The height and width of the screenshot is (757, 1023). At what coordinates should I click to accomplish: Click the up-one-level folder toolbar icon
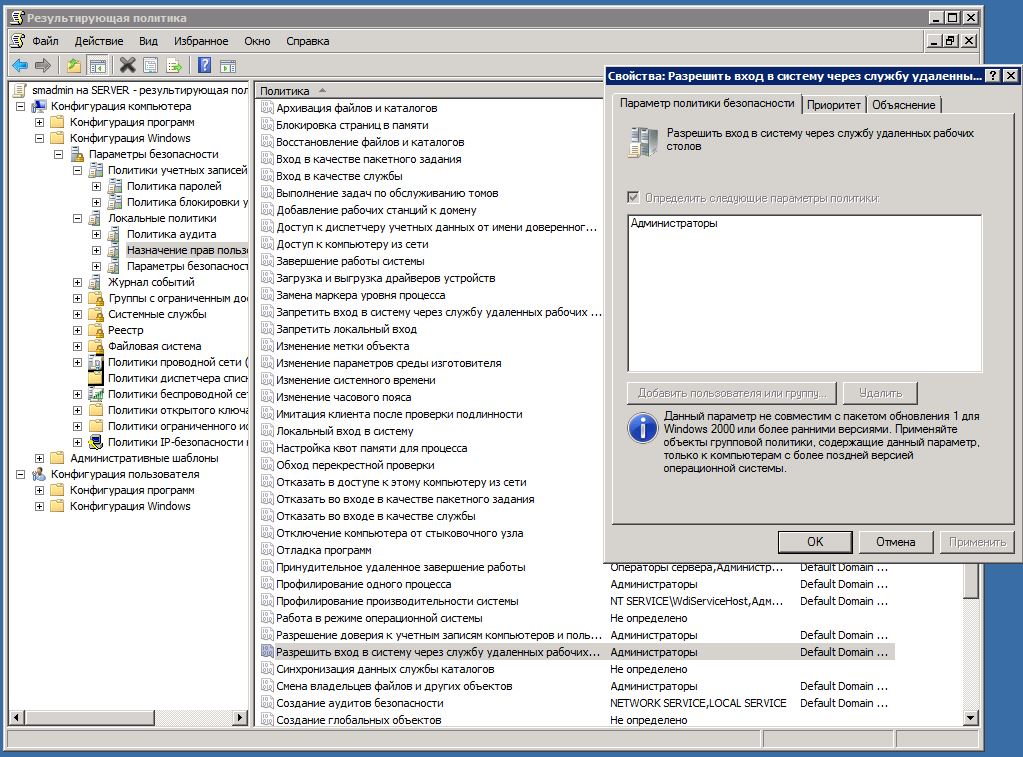click(x=74, y=65)
